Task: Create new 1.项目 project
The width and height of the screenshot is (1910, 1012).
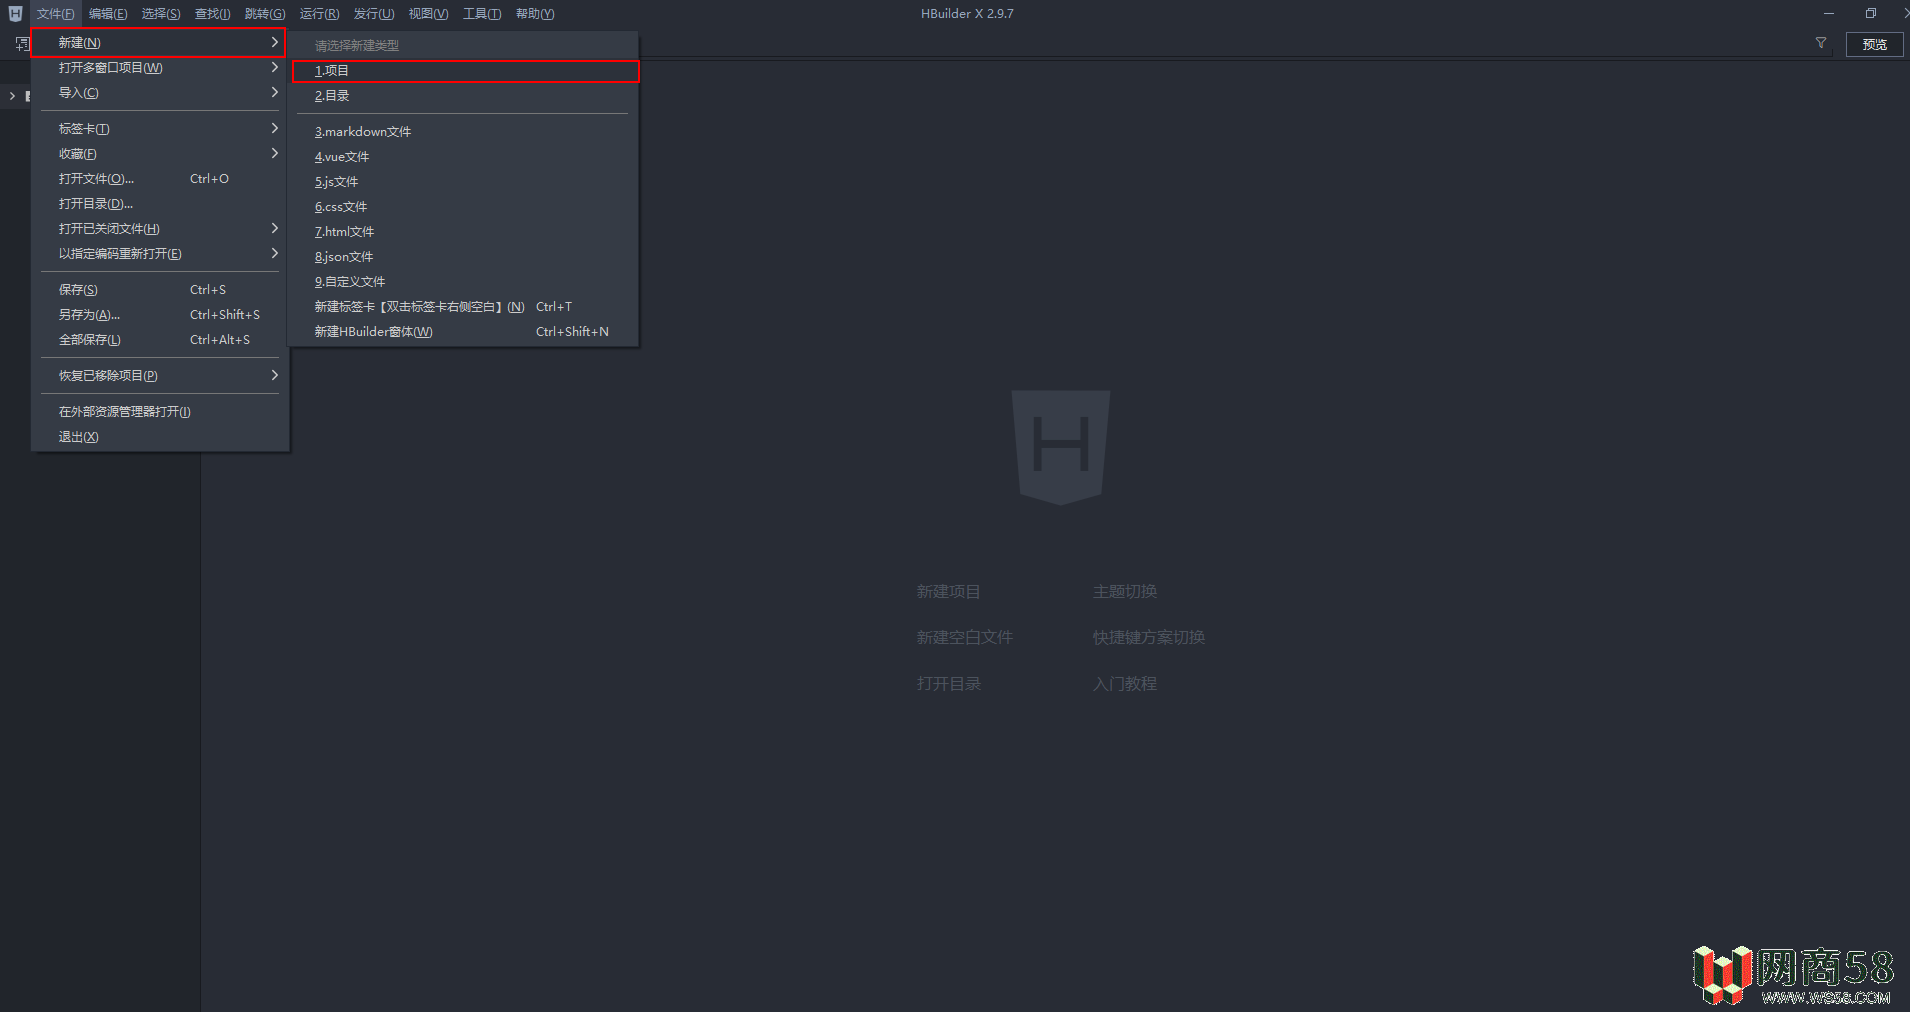Action: point(465,71)
